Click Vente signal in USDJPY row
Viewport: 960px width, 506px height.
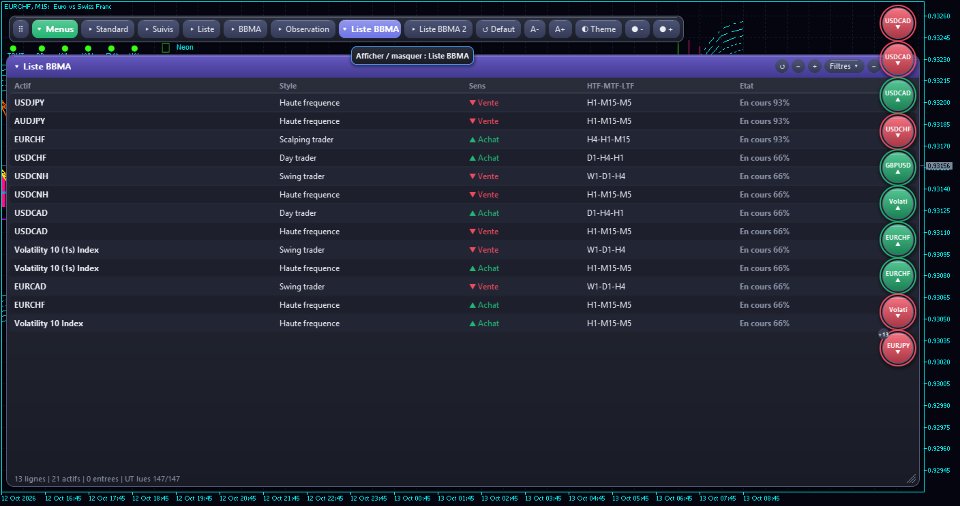click(484, 102)
